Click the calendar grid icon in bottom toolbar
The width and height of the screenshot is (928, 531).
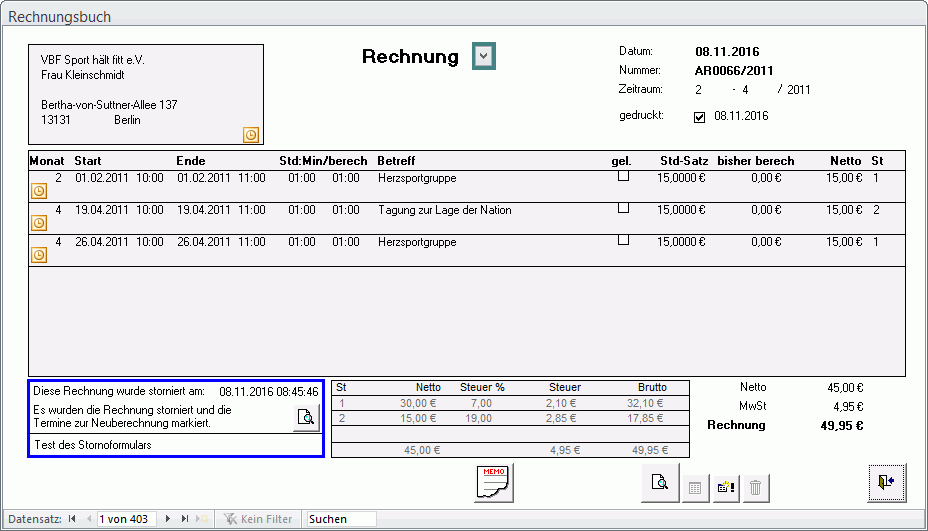coord(695,488)
